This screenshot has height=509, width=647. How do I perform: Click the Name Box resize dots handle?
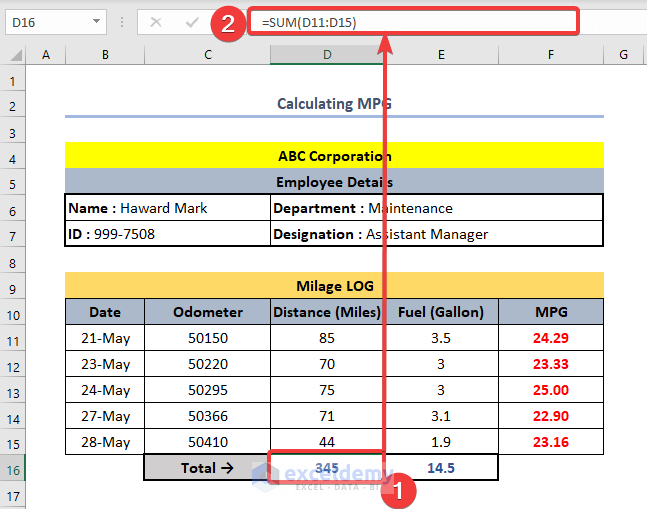pos(121,22)
